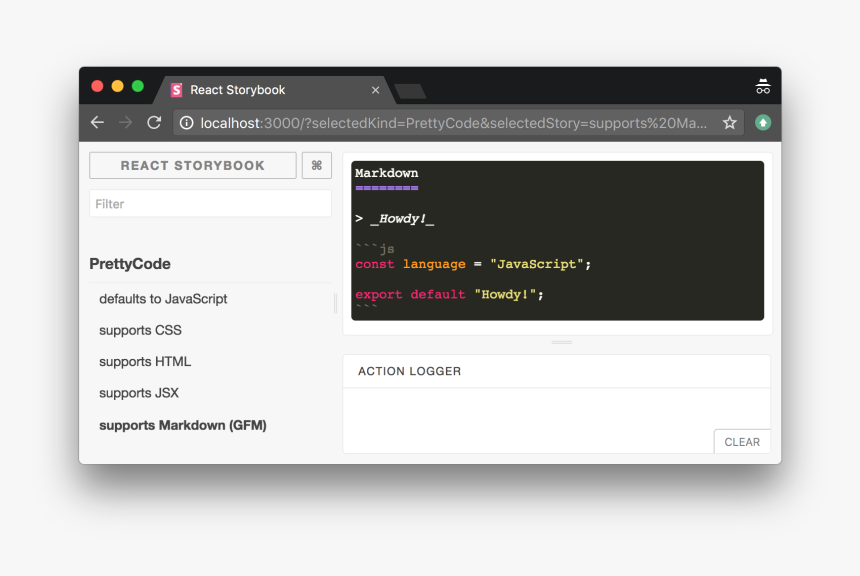Bookmark this page with the star icon
The image size is (860, 576).
(x=729, y=123)
